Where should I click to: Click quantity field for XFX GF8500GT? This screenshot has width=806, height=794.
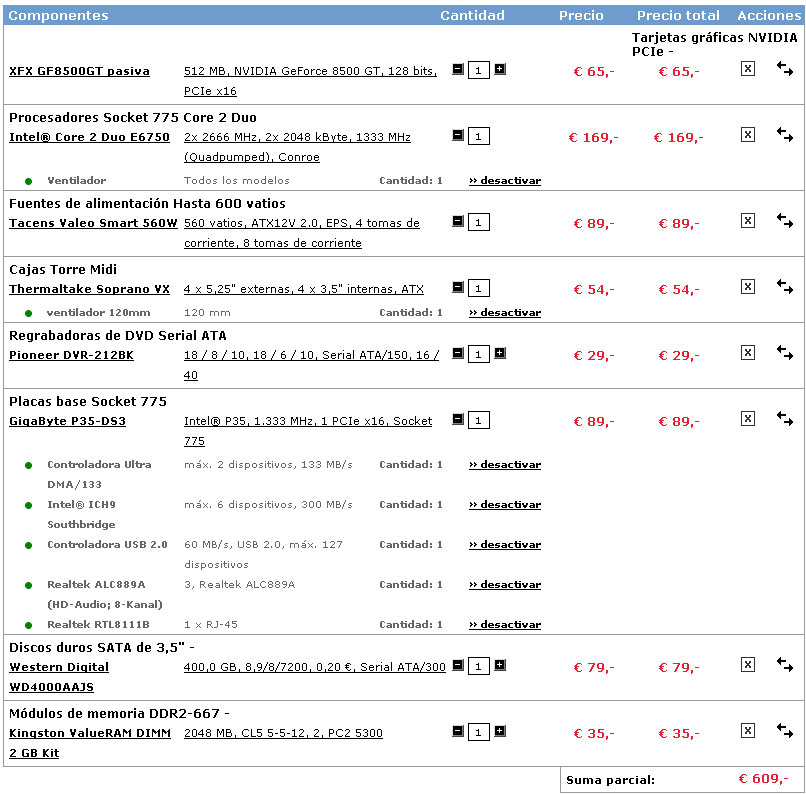pyautogui.click(x=479, y=70)
